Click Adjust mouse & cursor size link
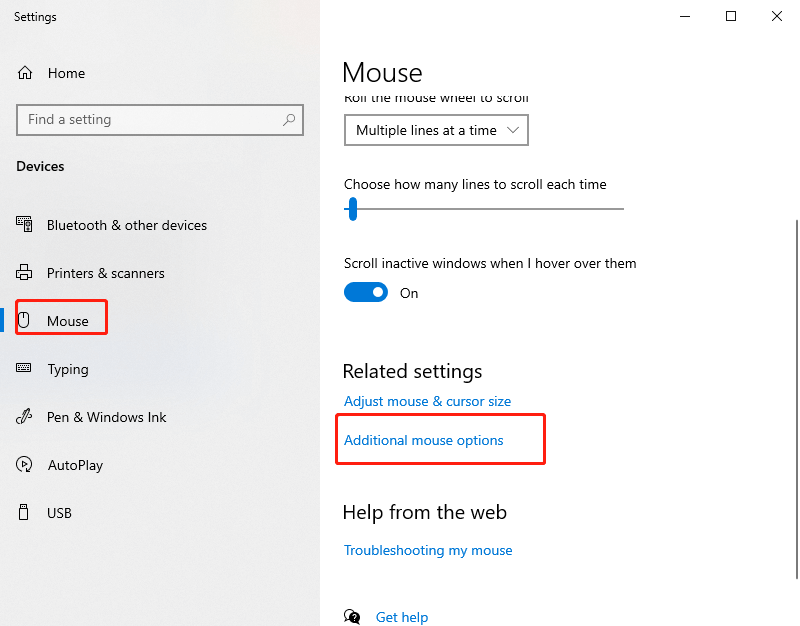Viewport: 800px width, 626px height. click(x=427, y=401)
